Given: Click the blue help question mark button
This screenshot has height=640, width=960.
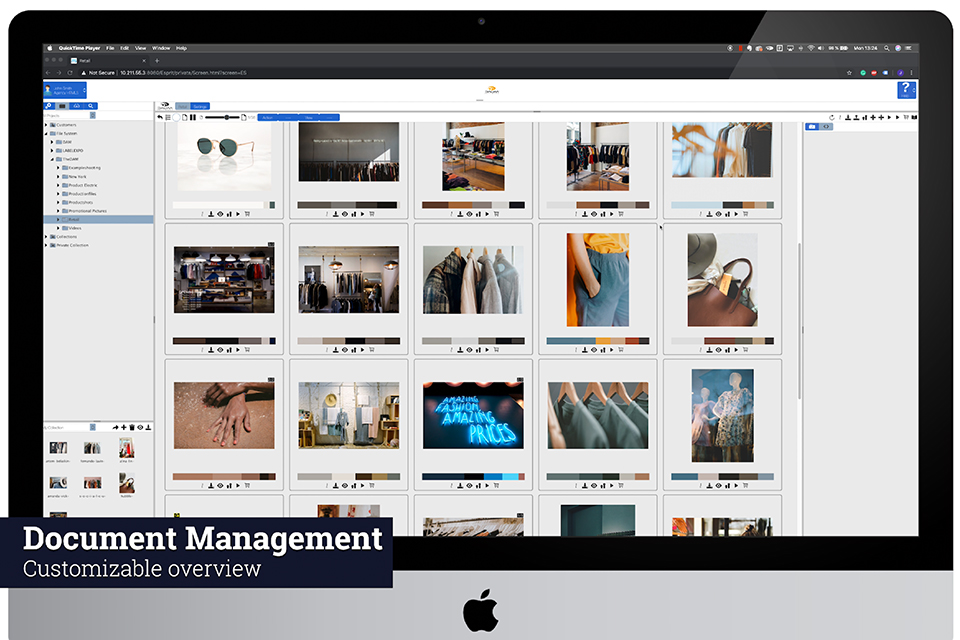Looking at the screenshot, I should point(906,89).
